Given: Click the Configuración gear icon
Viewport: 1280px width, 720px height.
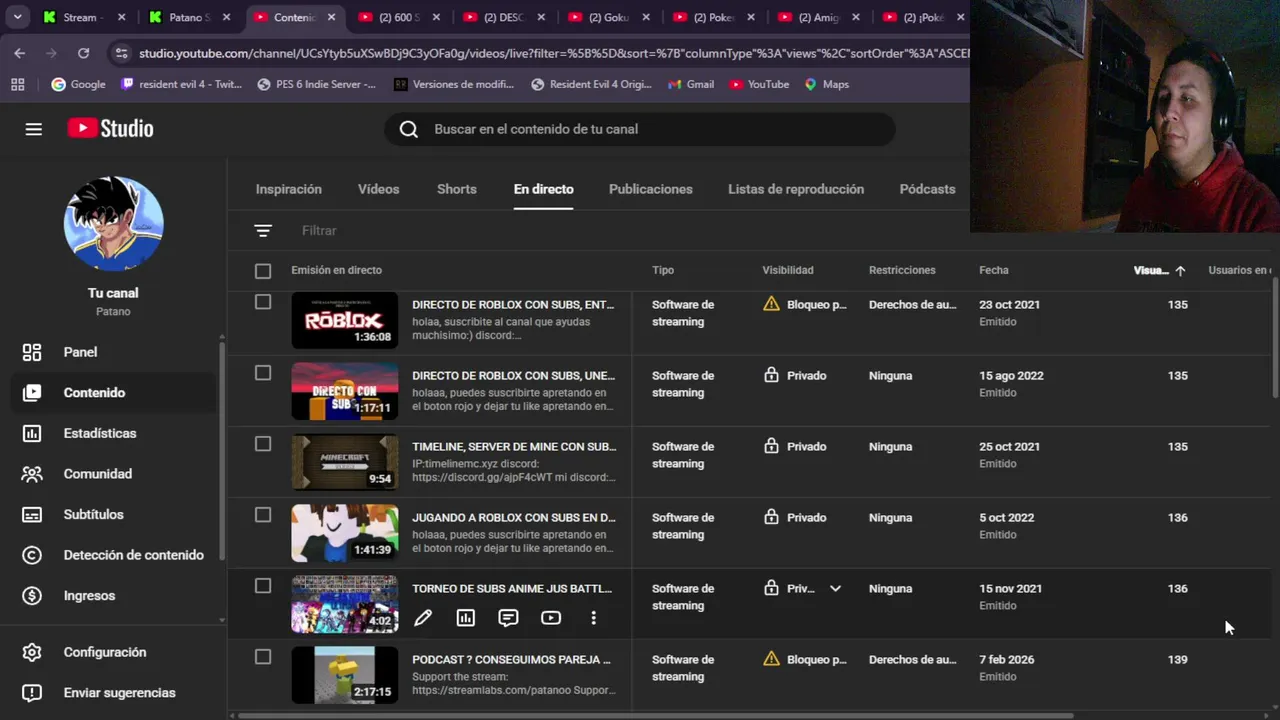Looking at the screenshot, I should tap(32, 652).
